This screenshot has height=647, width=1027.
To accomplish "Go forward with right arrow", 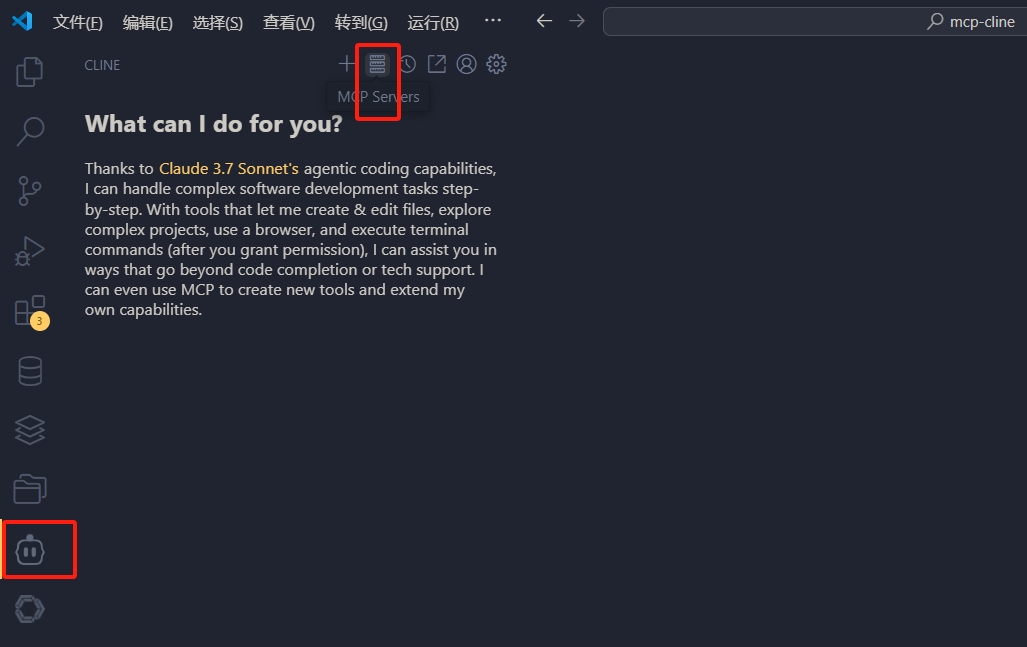I will pyautogui.click(x=576, y=21).
